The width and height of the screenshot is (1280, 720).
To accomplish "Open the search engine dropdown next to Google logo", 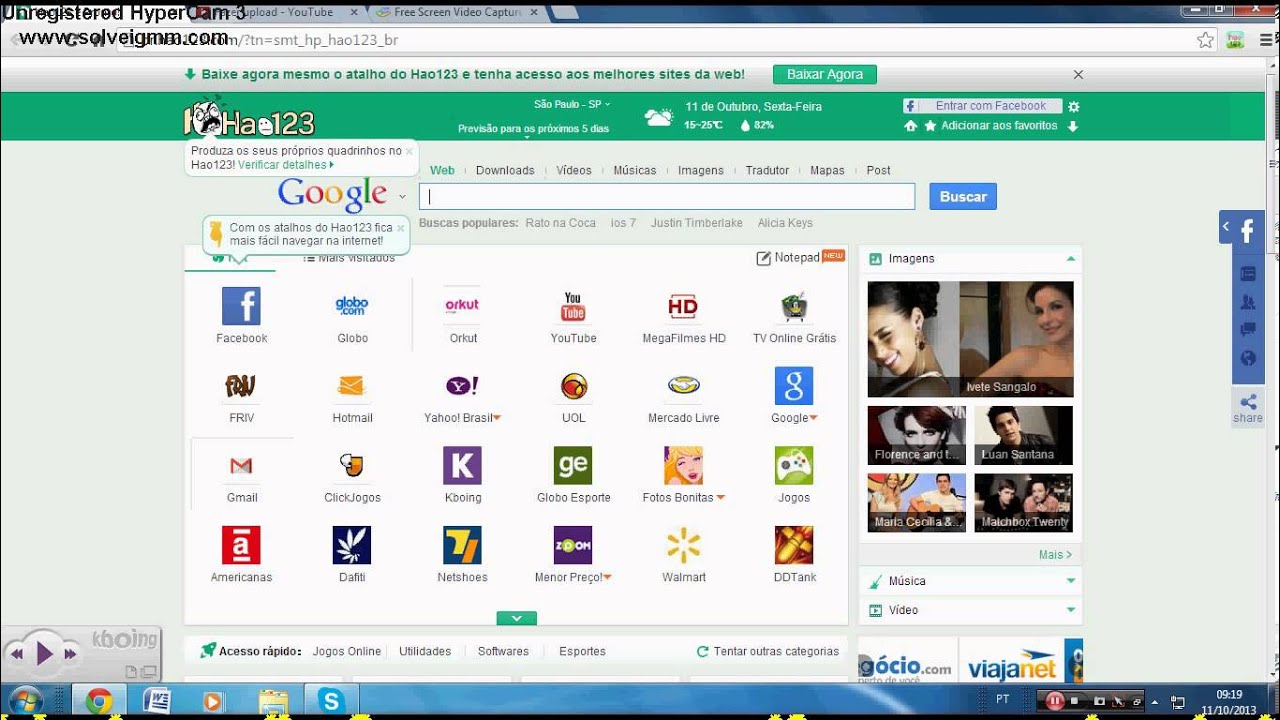I will point(402,197).
